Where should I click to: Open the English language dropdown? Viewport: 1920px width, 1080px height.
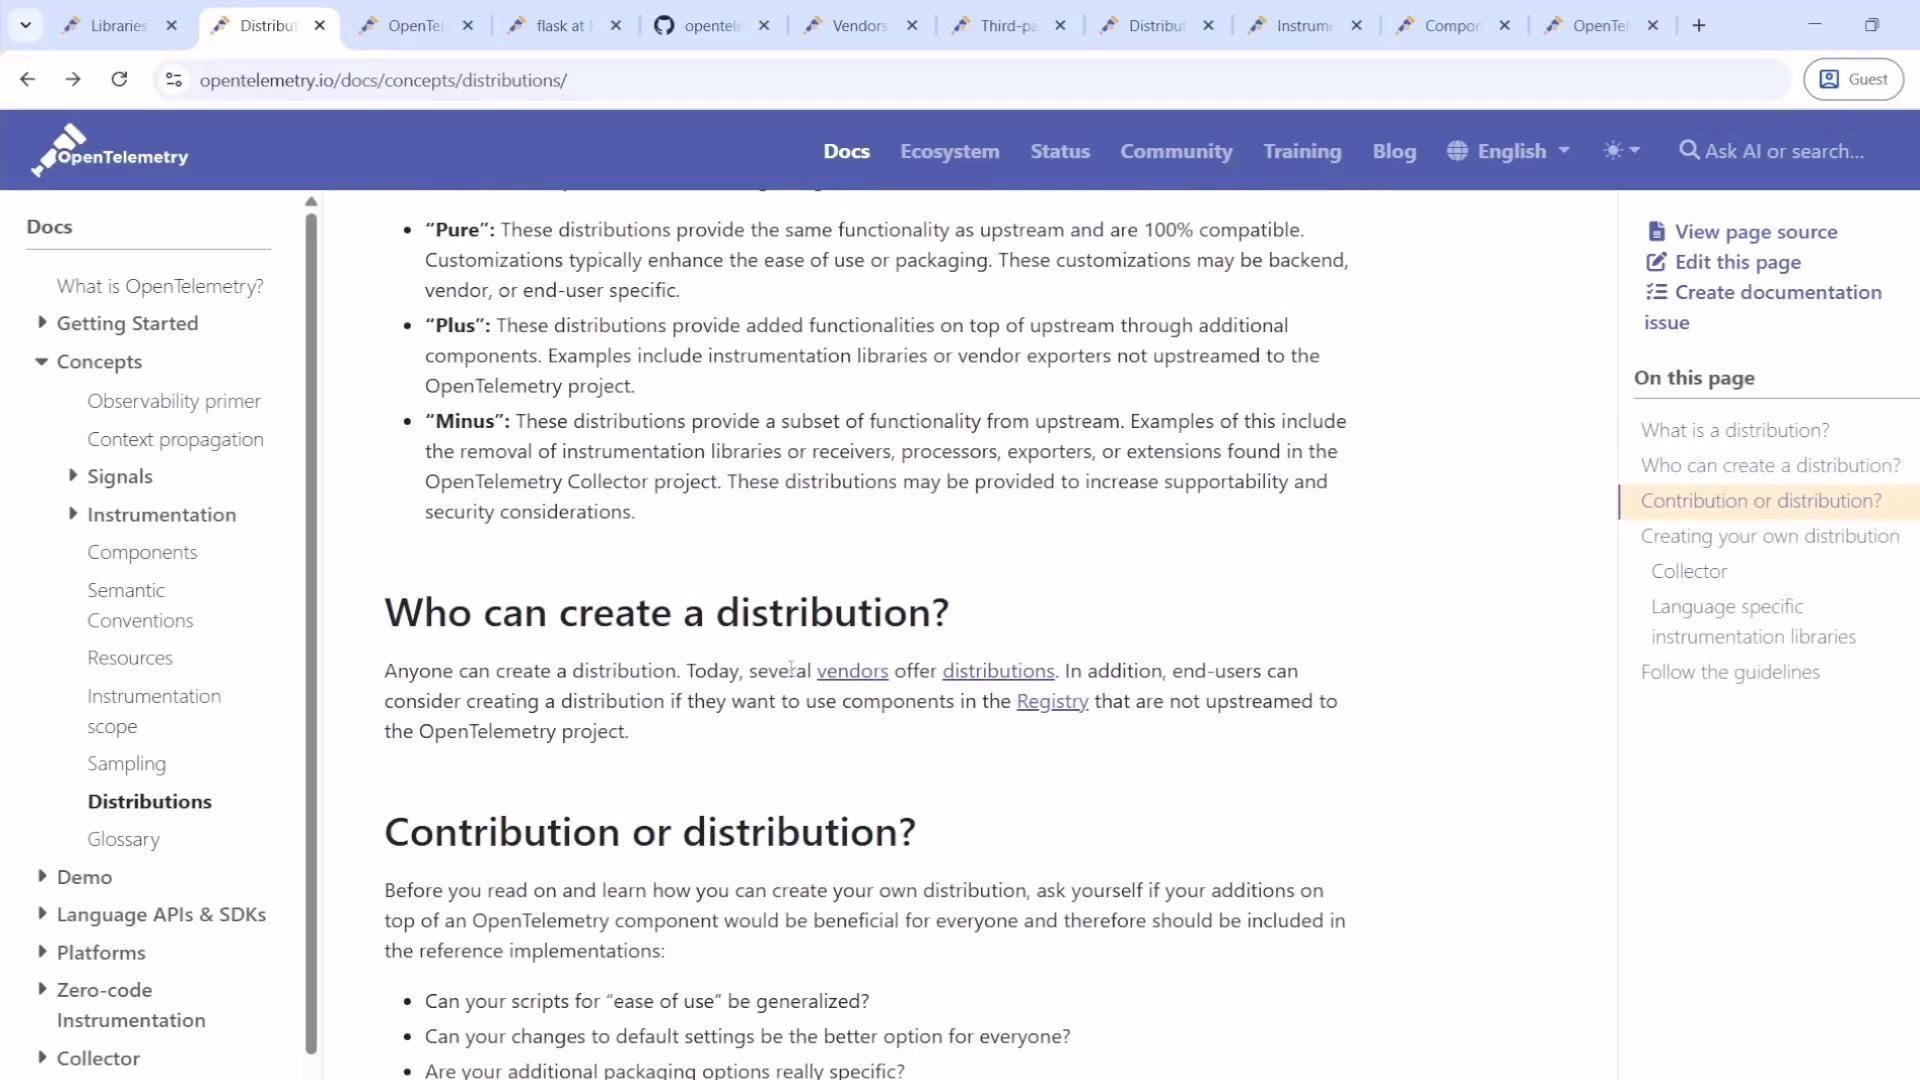coord(1509,151)
